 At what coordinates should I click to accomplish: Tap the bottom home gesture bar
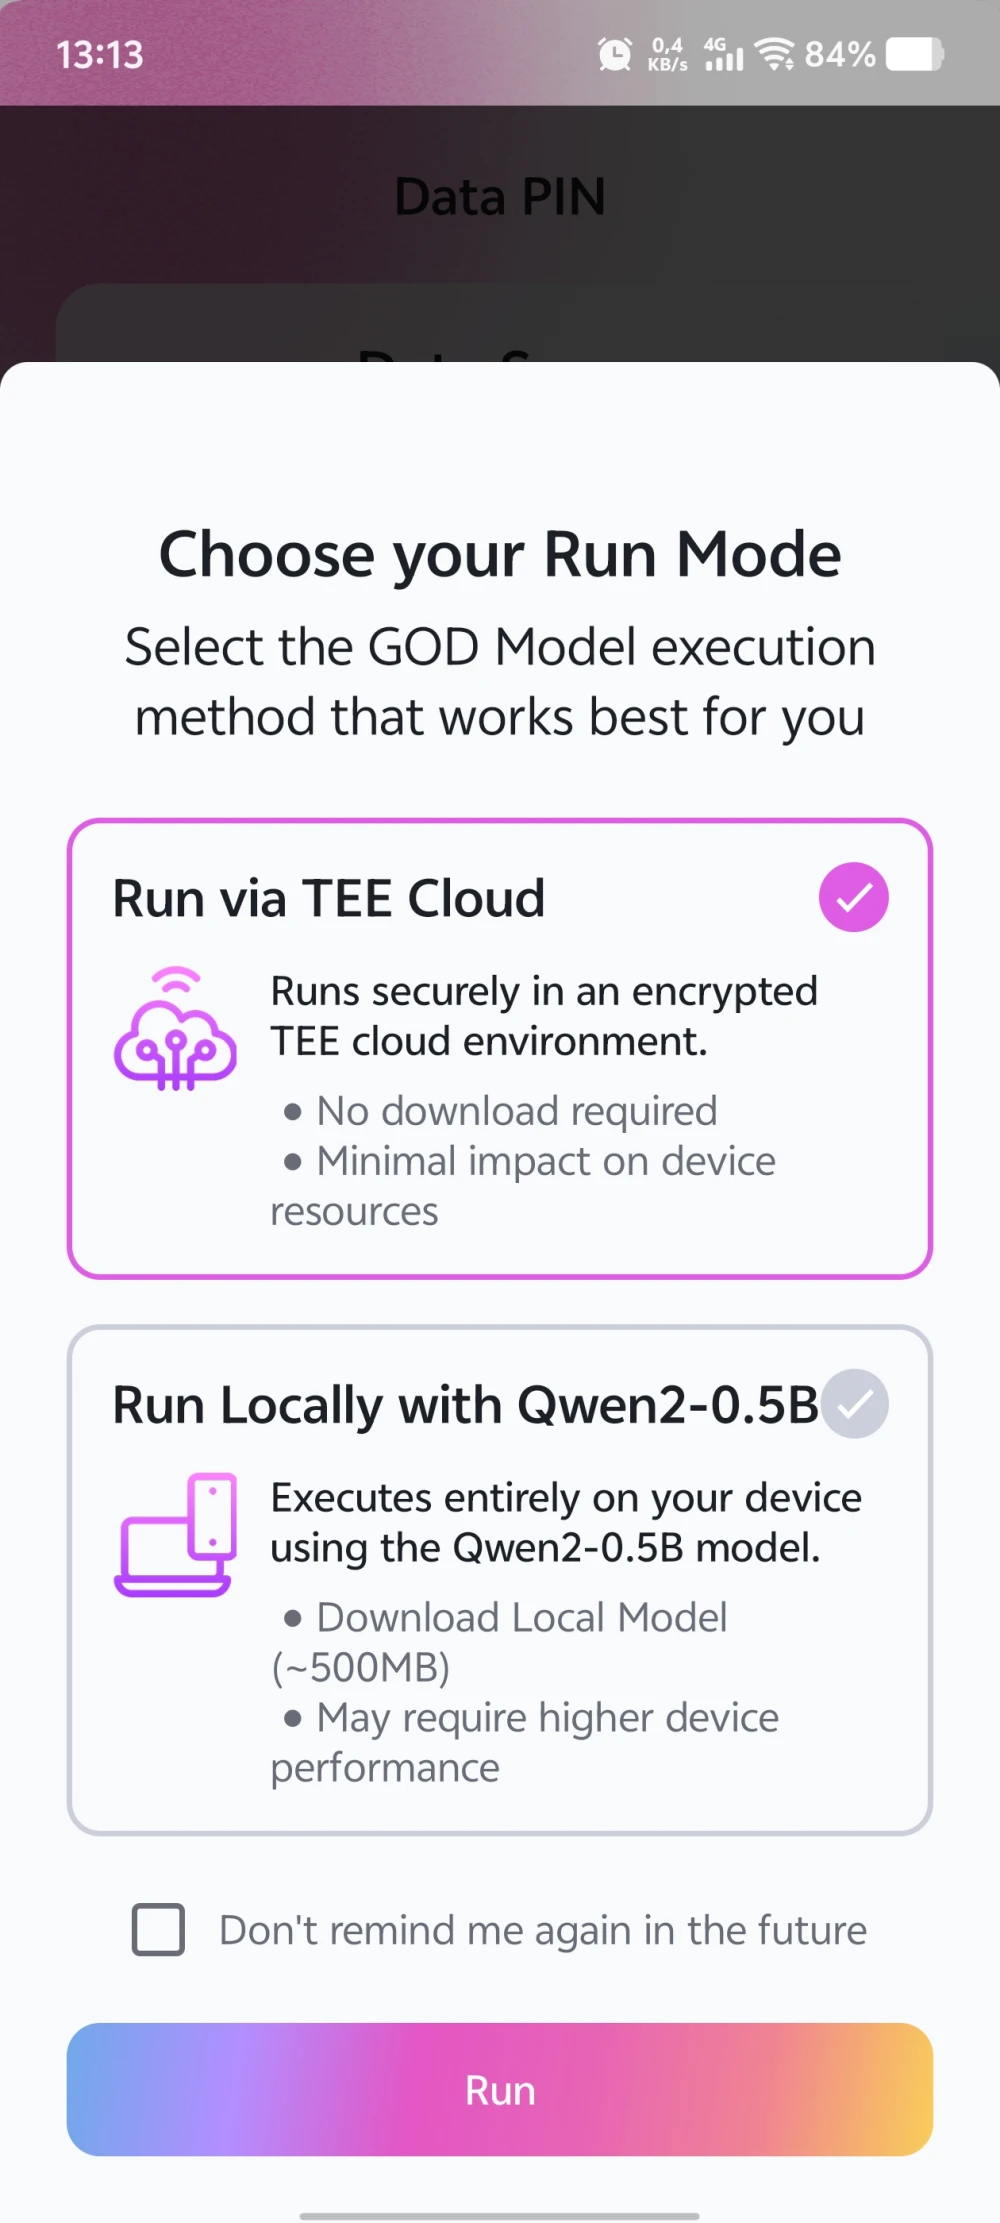click(x=500, y=2215)
